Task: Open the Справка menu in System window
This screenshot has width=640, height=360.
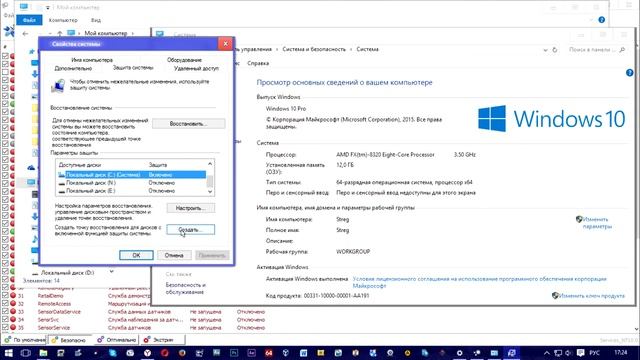Action: tap(258, 63)
